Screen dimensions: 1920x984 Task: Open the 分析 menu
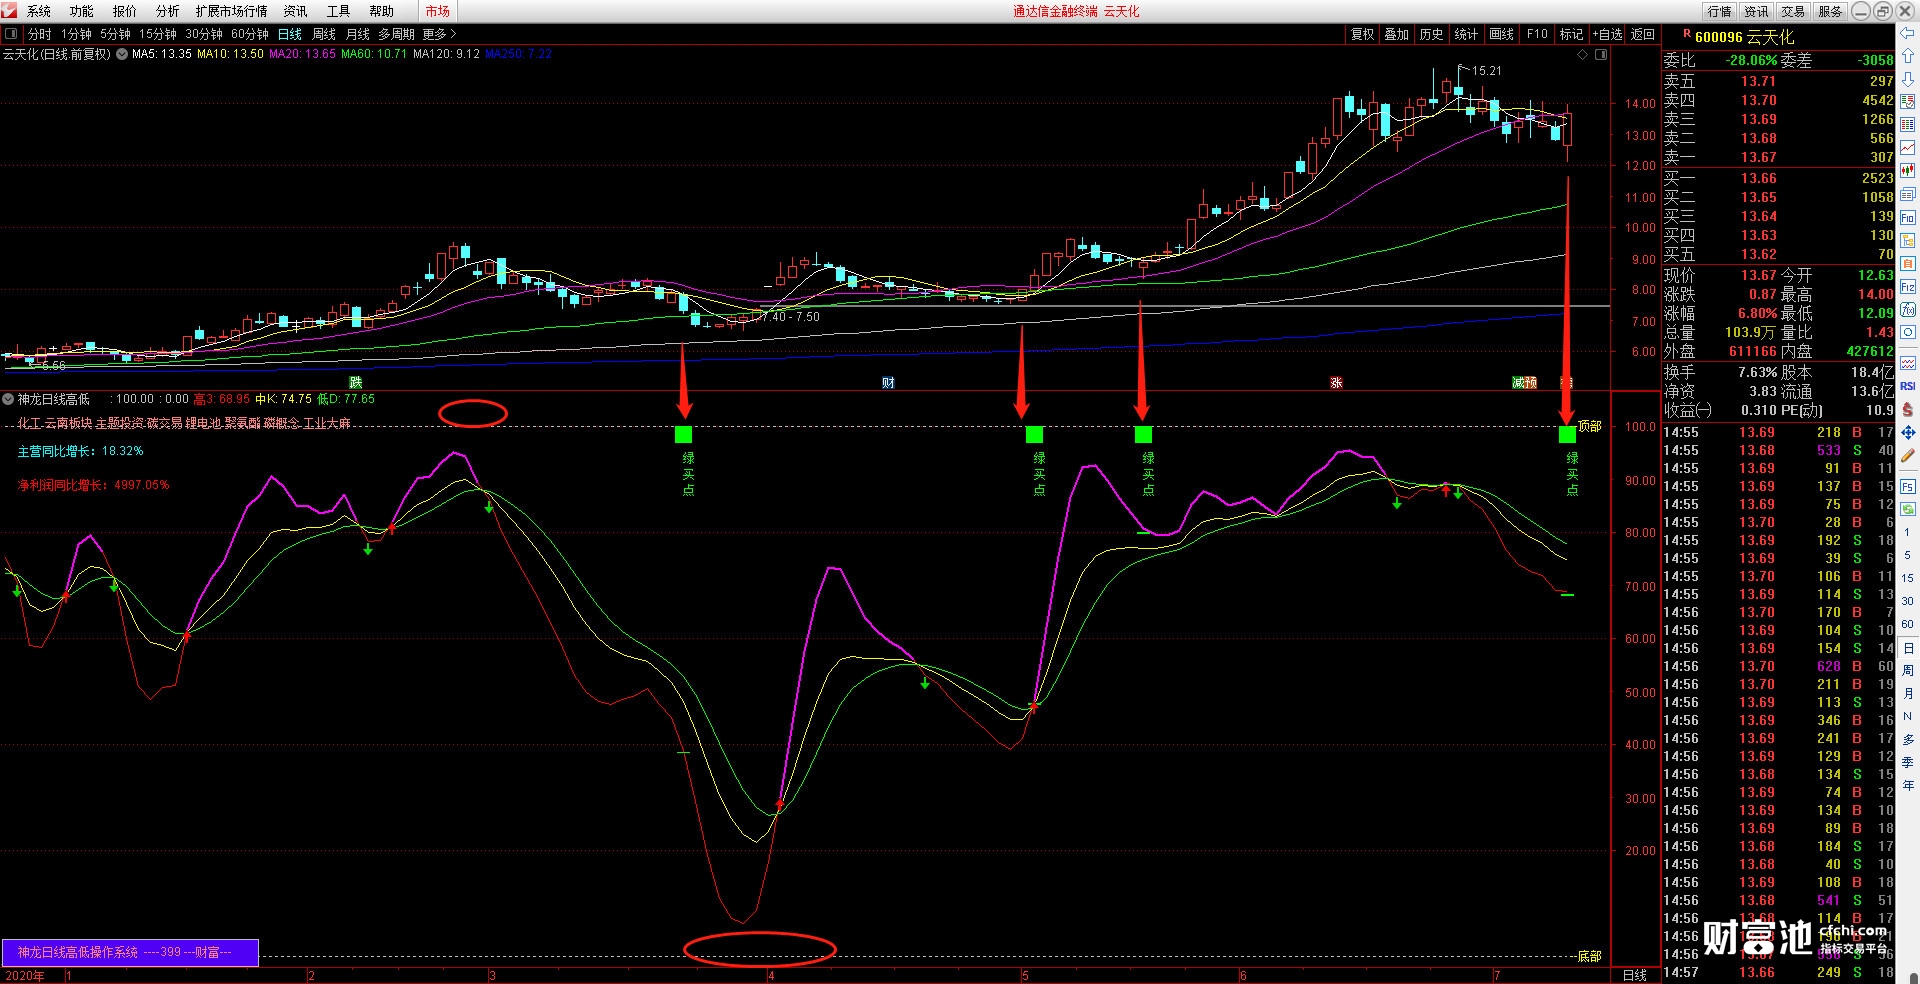click(x=167, y=11)
